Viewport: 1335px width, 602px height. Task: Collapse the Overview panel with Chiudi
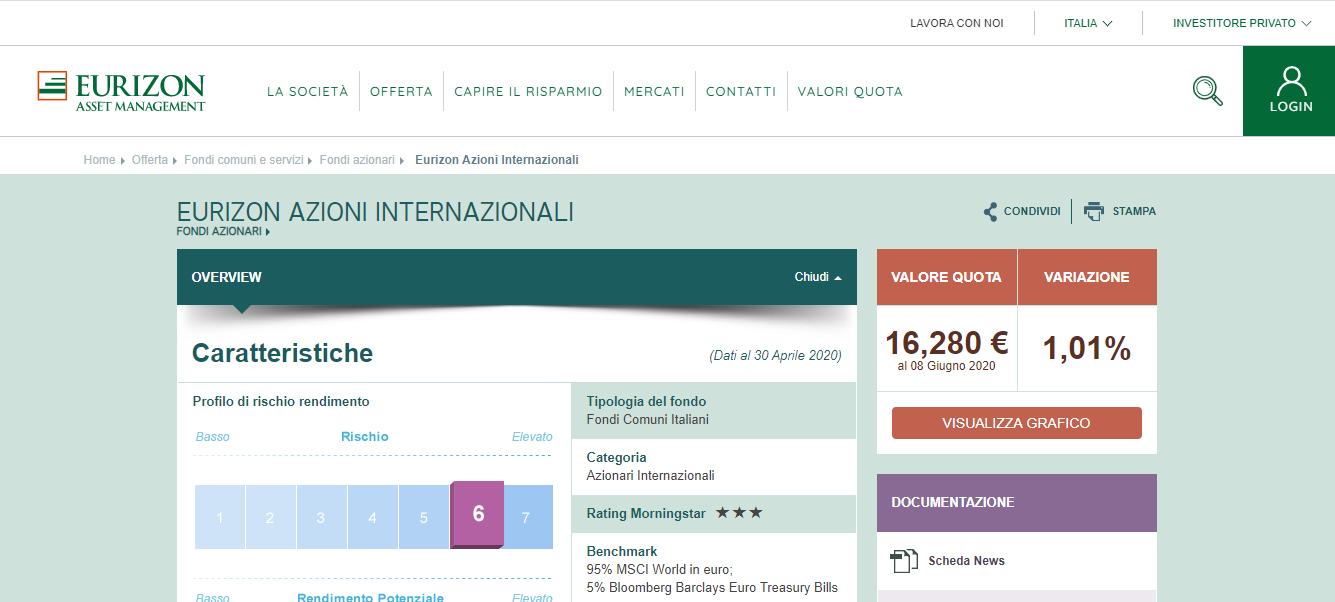(817, 277)
